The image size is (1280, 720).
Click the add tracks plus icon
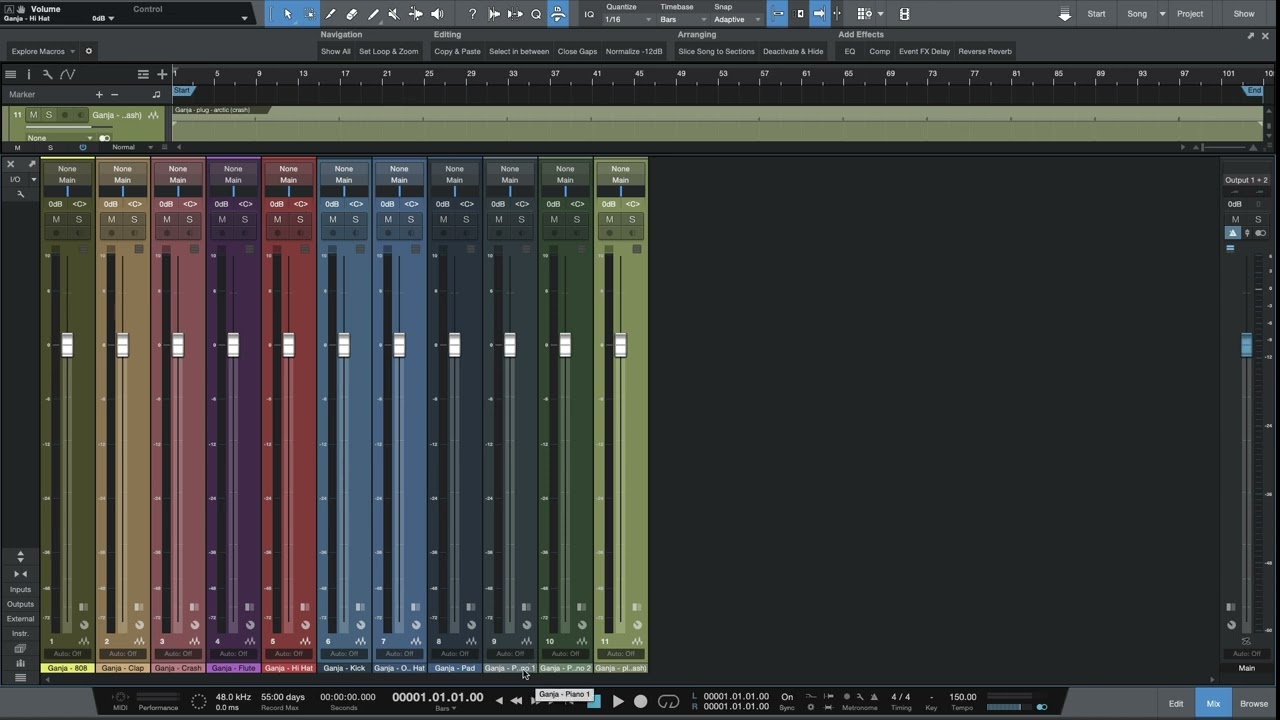tap(162, 74)
